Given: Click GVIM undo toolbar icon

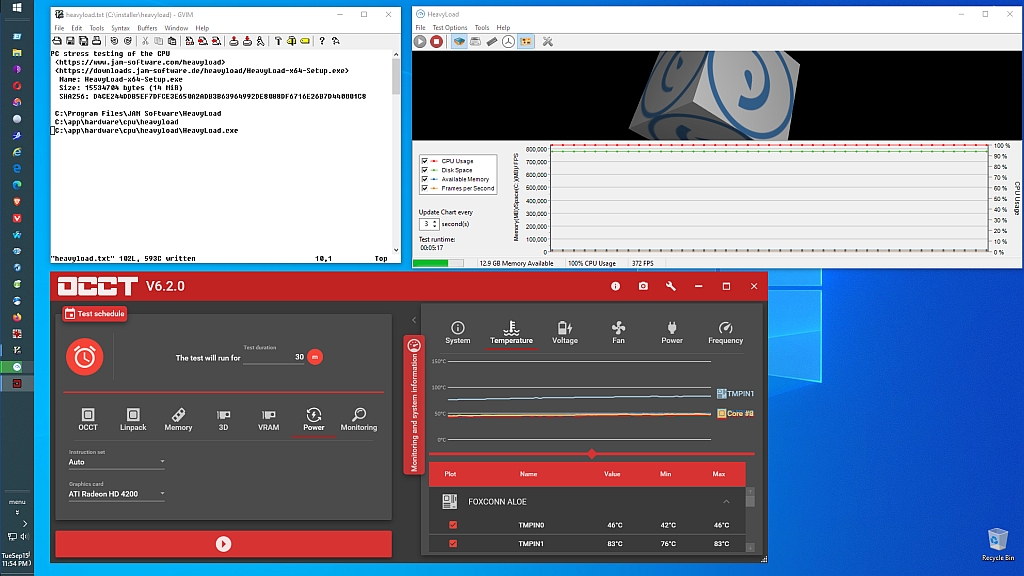Looking at the screenshot, I should (x=114, y=41).
